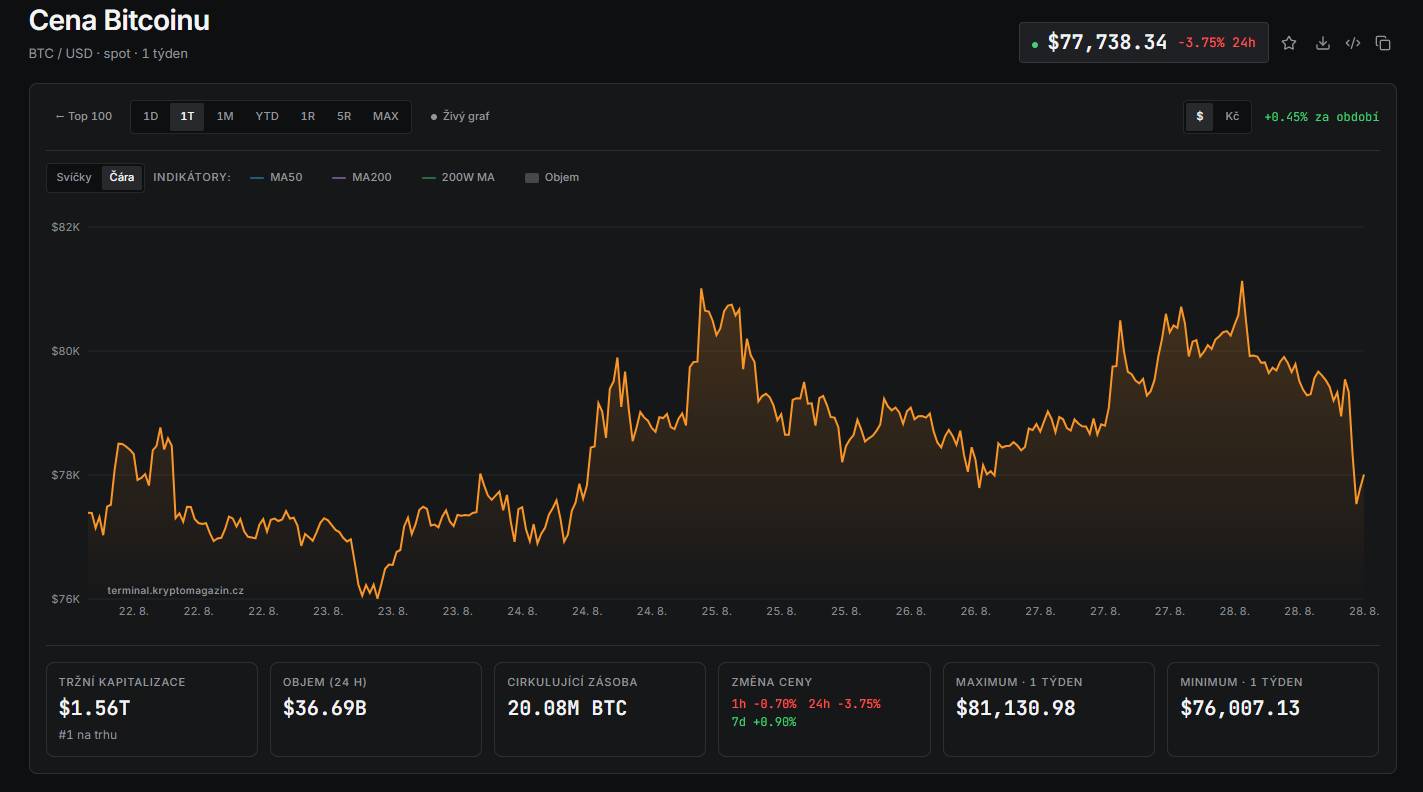Toggle the MA200 indicator
The height and width of the screenshot is (792, 1423).
pos(361,177)
